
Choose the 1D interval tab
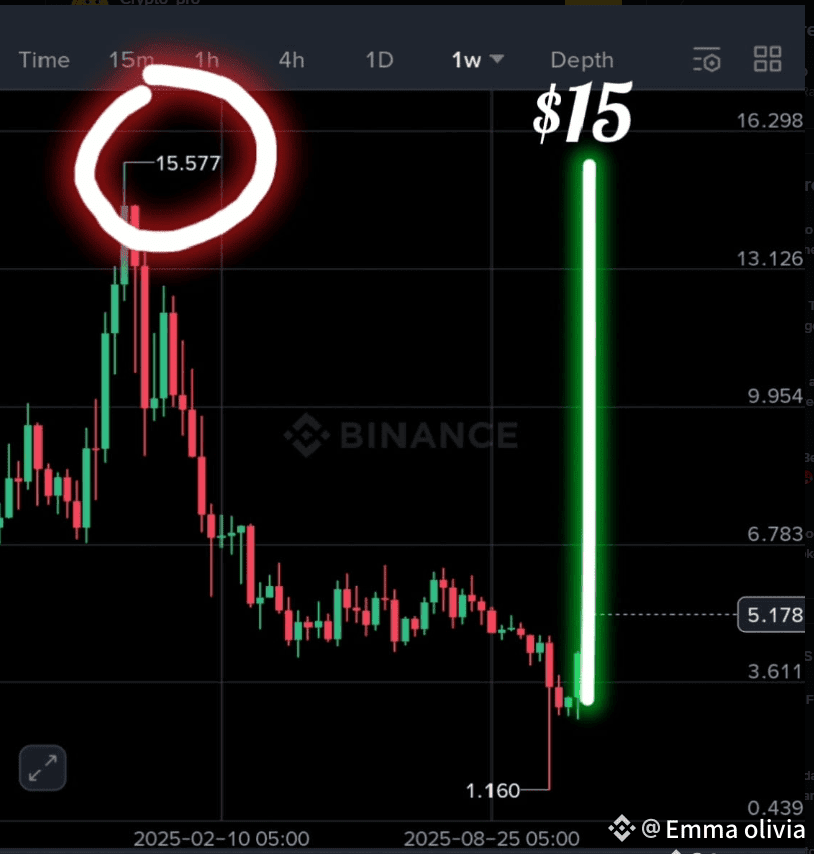click(x=379, y=60)
